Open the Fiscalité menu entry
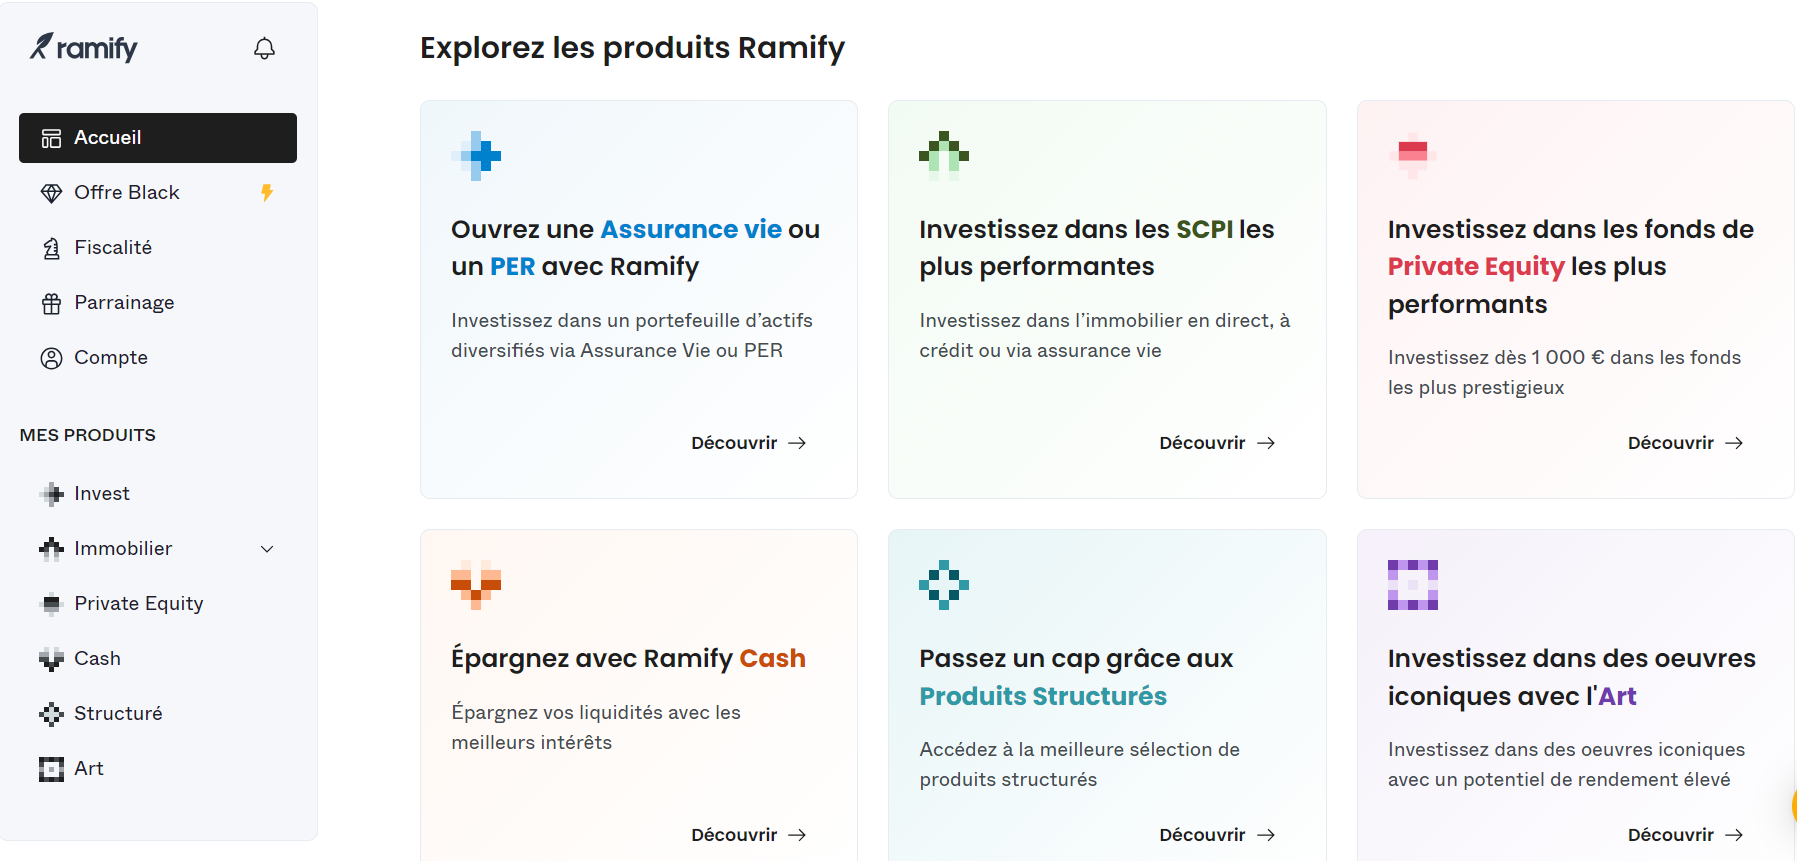1797x861 pixels. point(113,247)
